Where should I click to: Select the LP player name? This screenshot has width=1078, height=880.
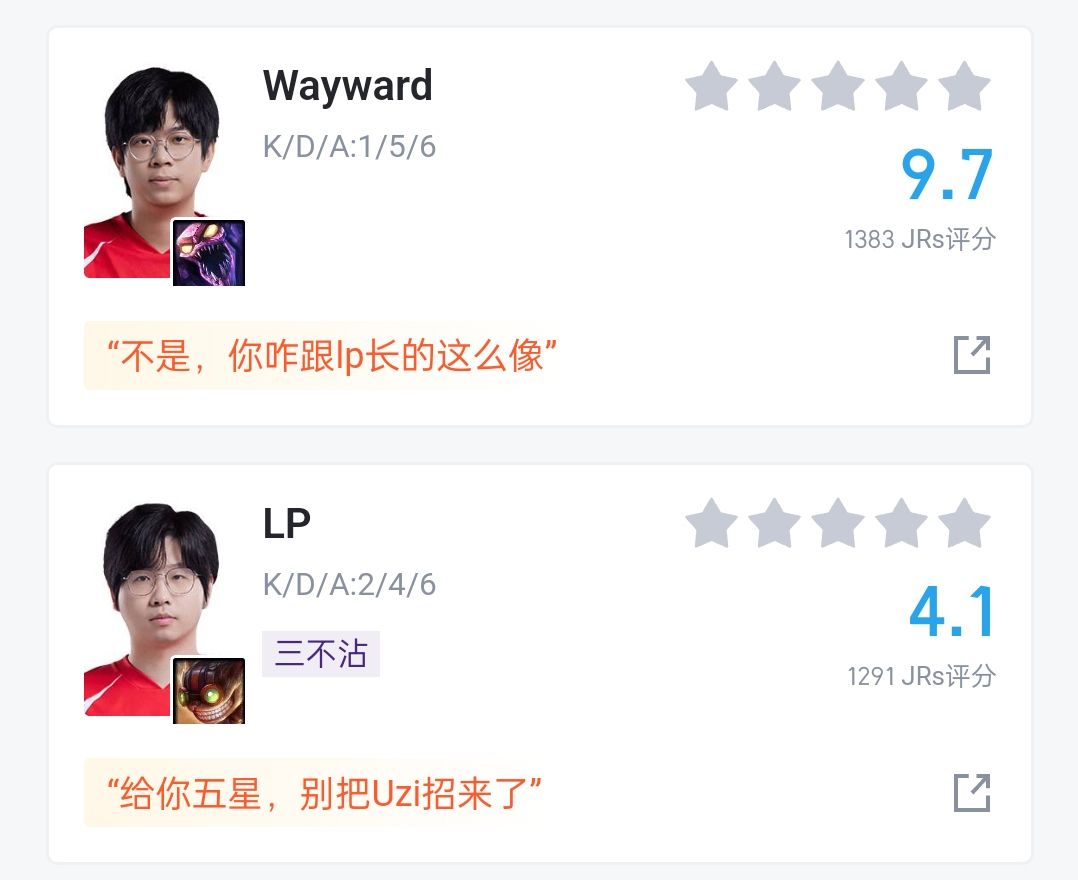[287, 523]
